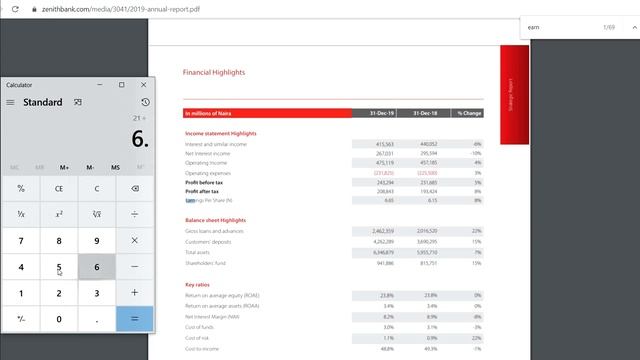Click the red Strategic Report side tab
Image resolution: width=640 pixels, height=360 pixels.
tap(514, 95)
